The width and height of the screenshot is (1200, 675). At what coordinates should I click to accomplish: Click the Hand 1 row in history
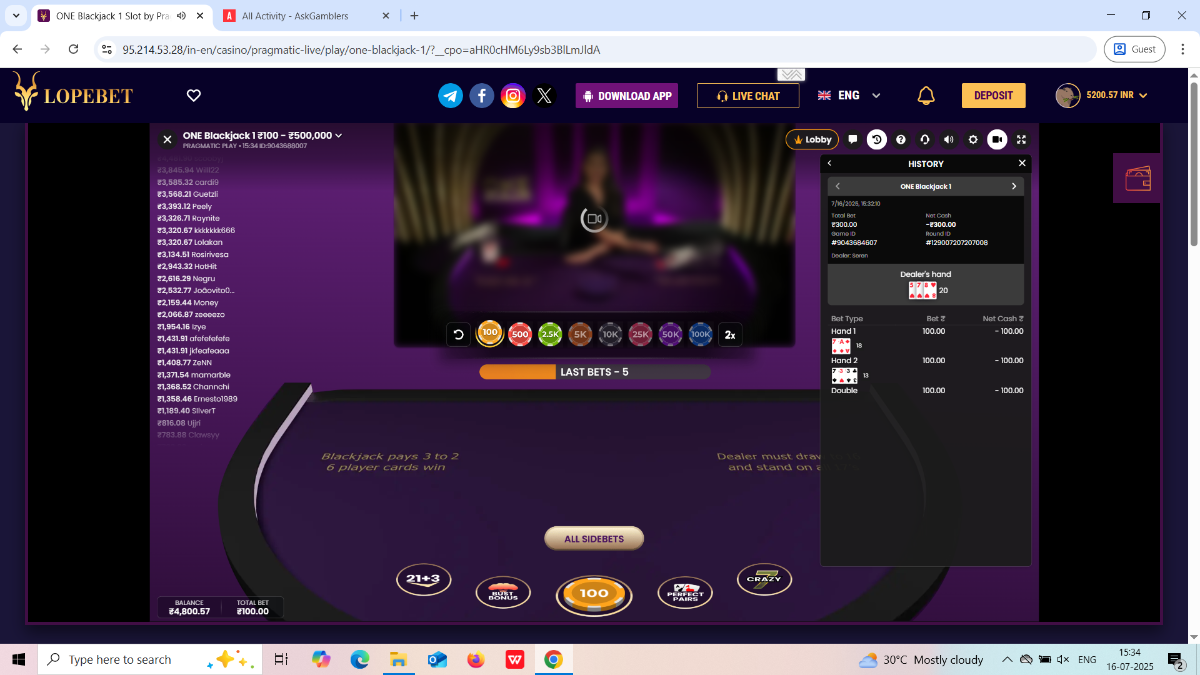point(927,331)
